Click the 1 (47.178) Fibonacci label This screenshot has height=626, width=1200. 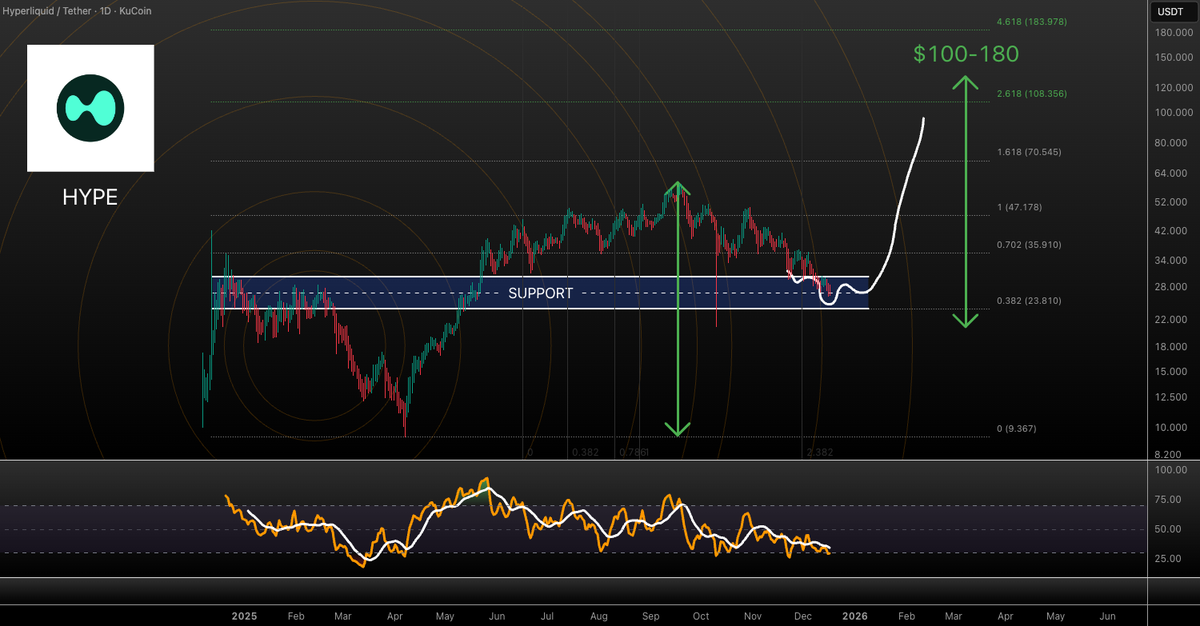pos(1021,207)
